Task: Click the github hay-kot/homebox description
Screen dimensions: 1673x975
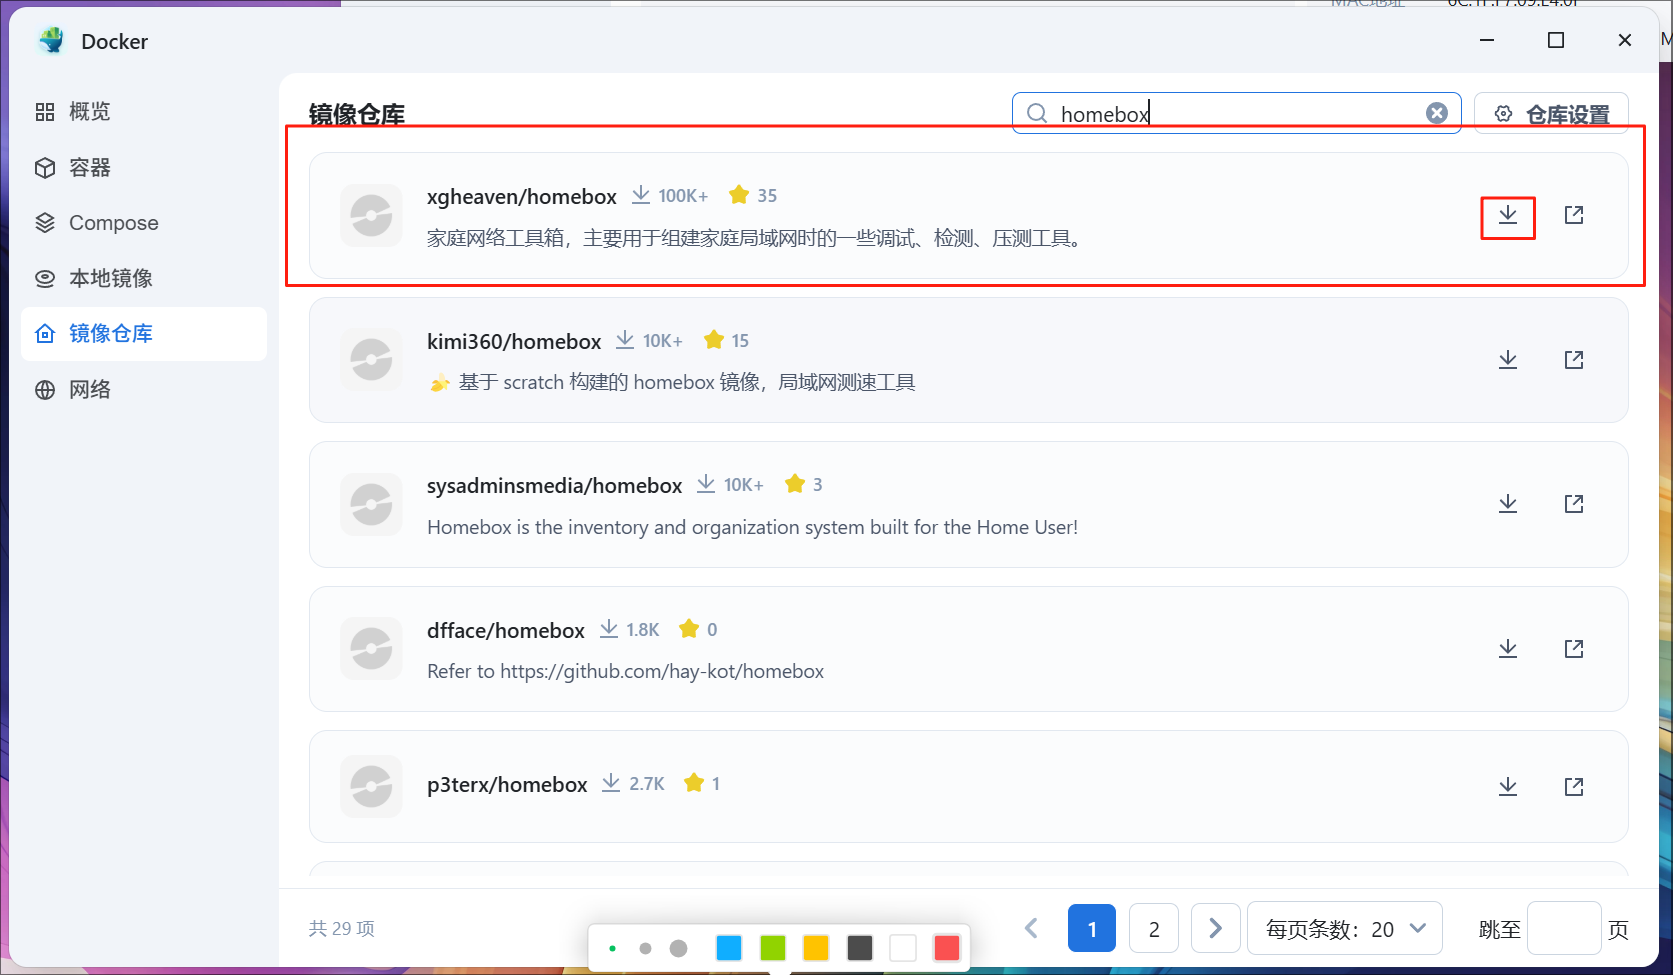Action: click(x=625, y=671)
